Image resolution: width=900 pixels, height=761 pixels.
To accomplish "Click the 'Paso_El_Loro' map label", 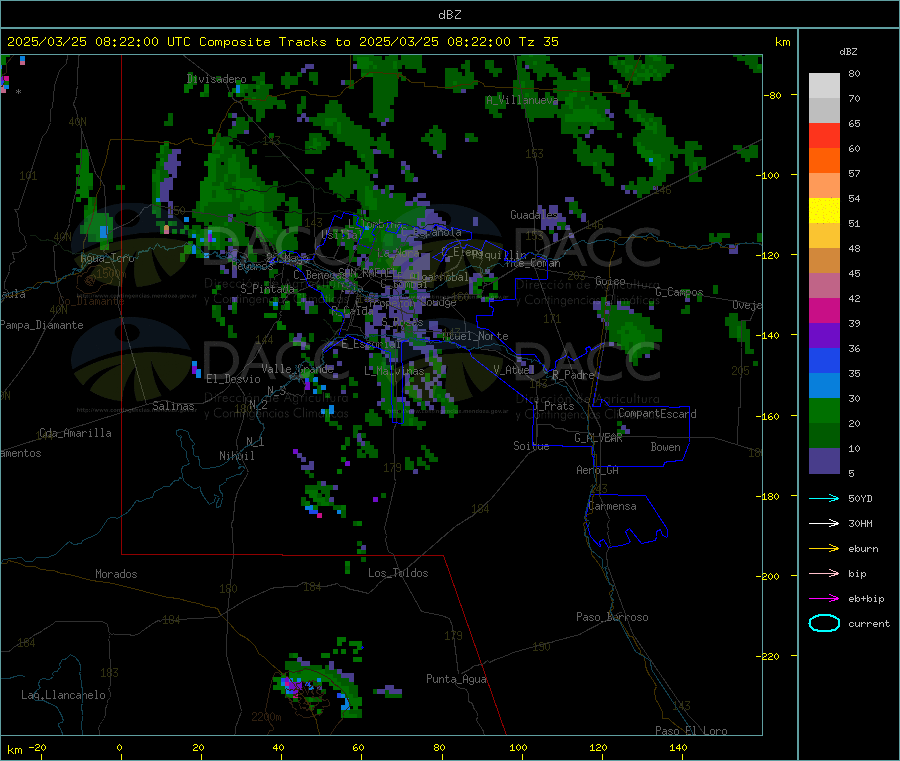I will [691, 731].
